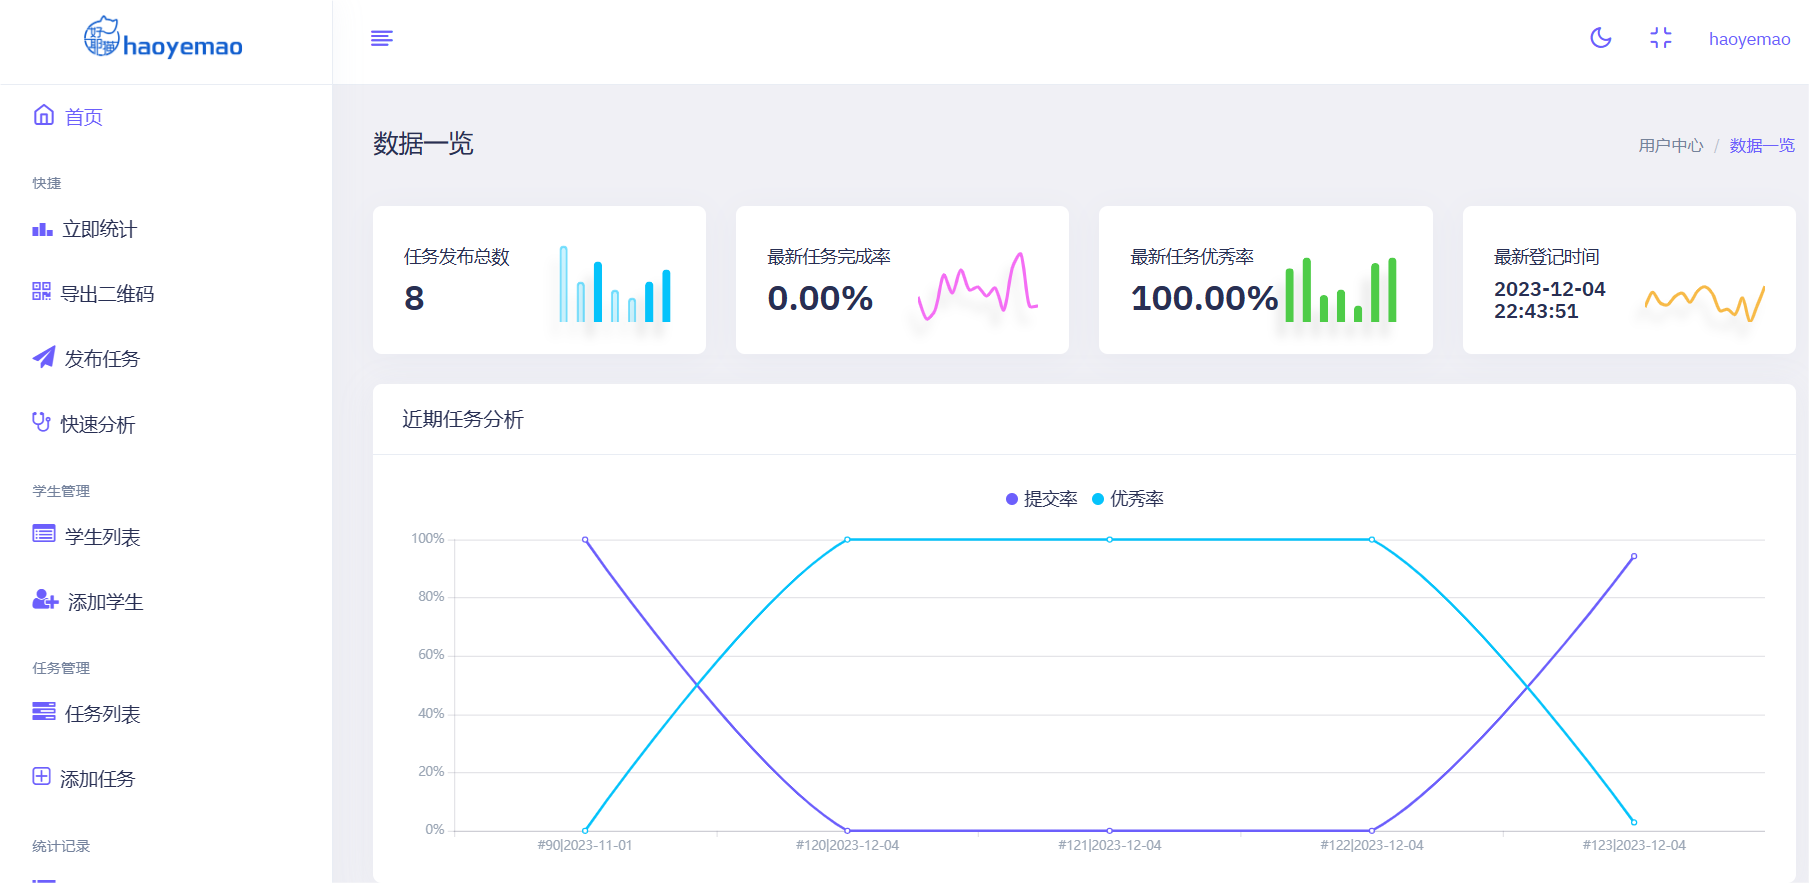This screenshot has width=1809, height=883.
Task: Click the home icon beside 首页
Action: click(x=43, y=116)
